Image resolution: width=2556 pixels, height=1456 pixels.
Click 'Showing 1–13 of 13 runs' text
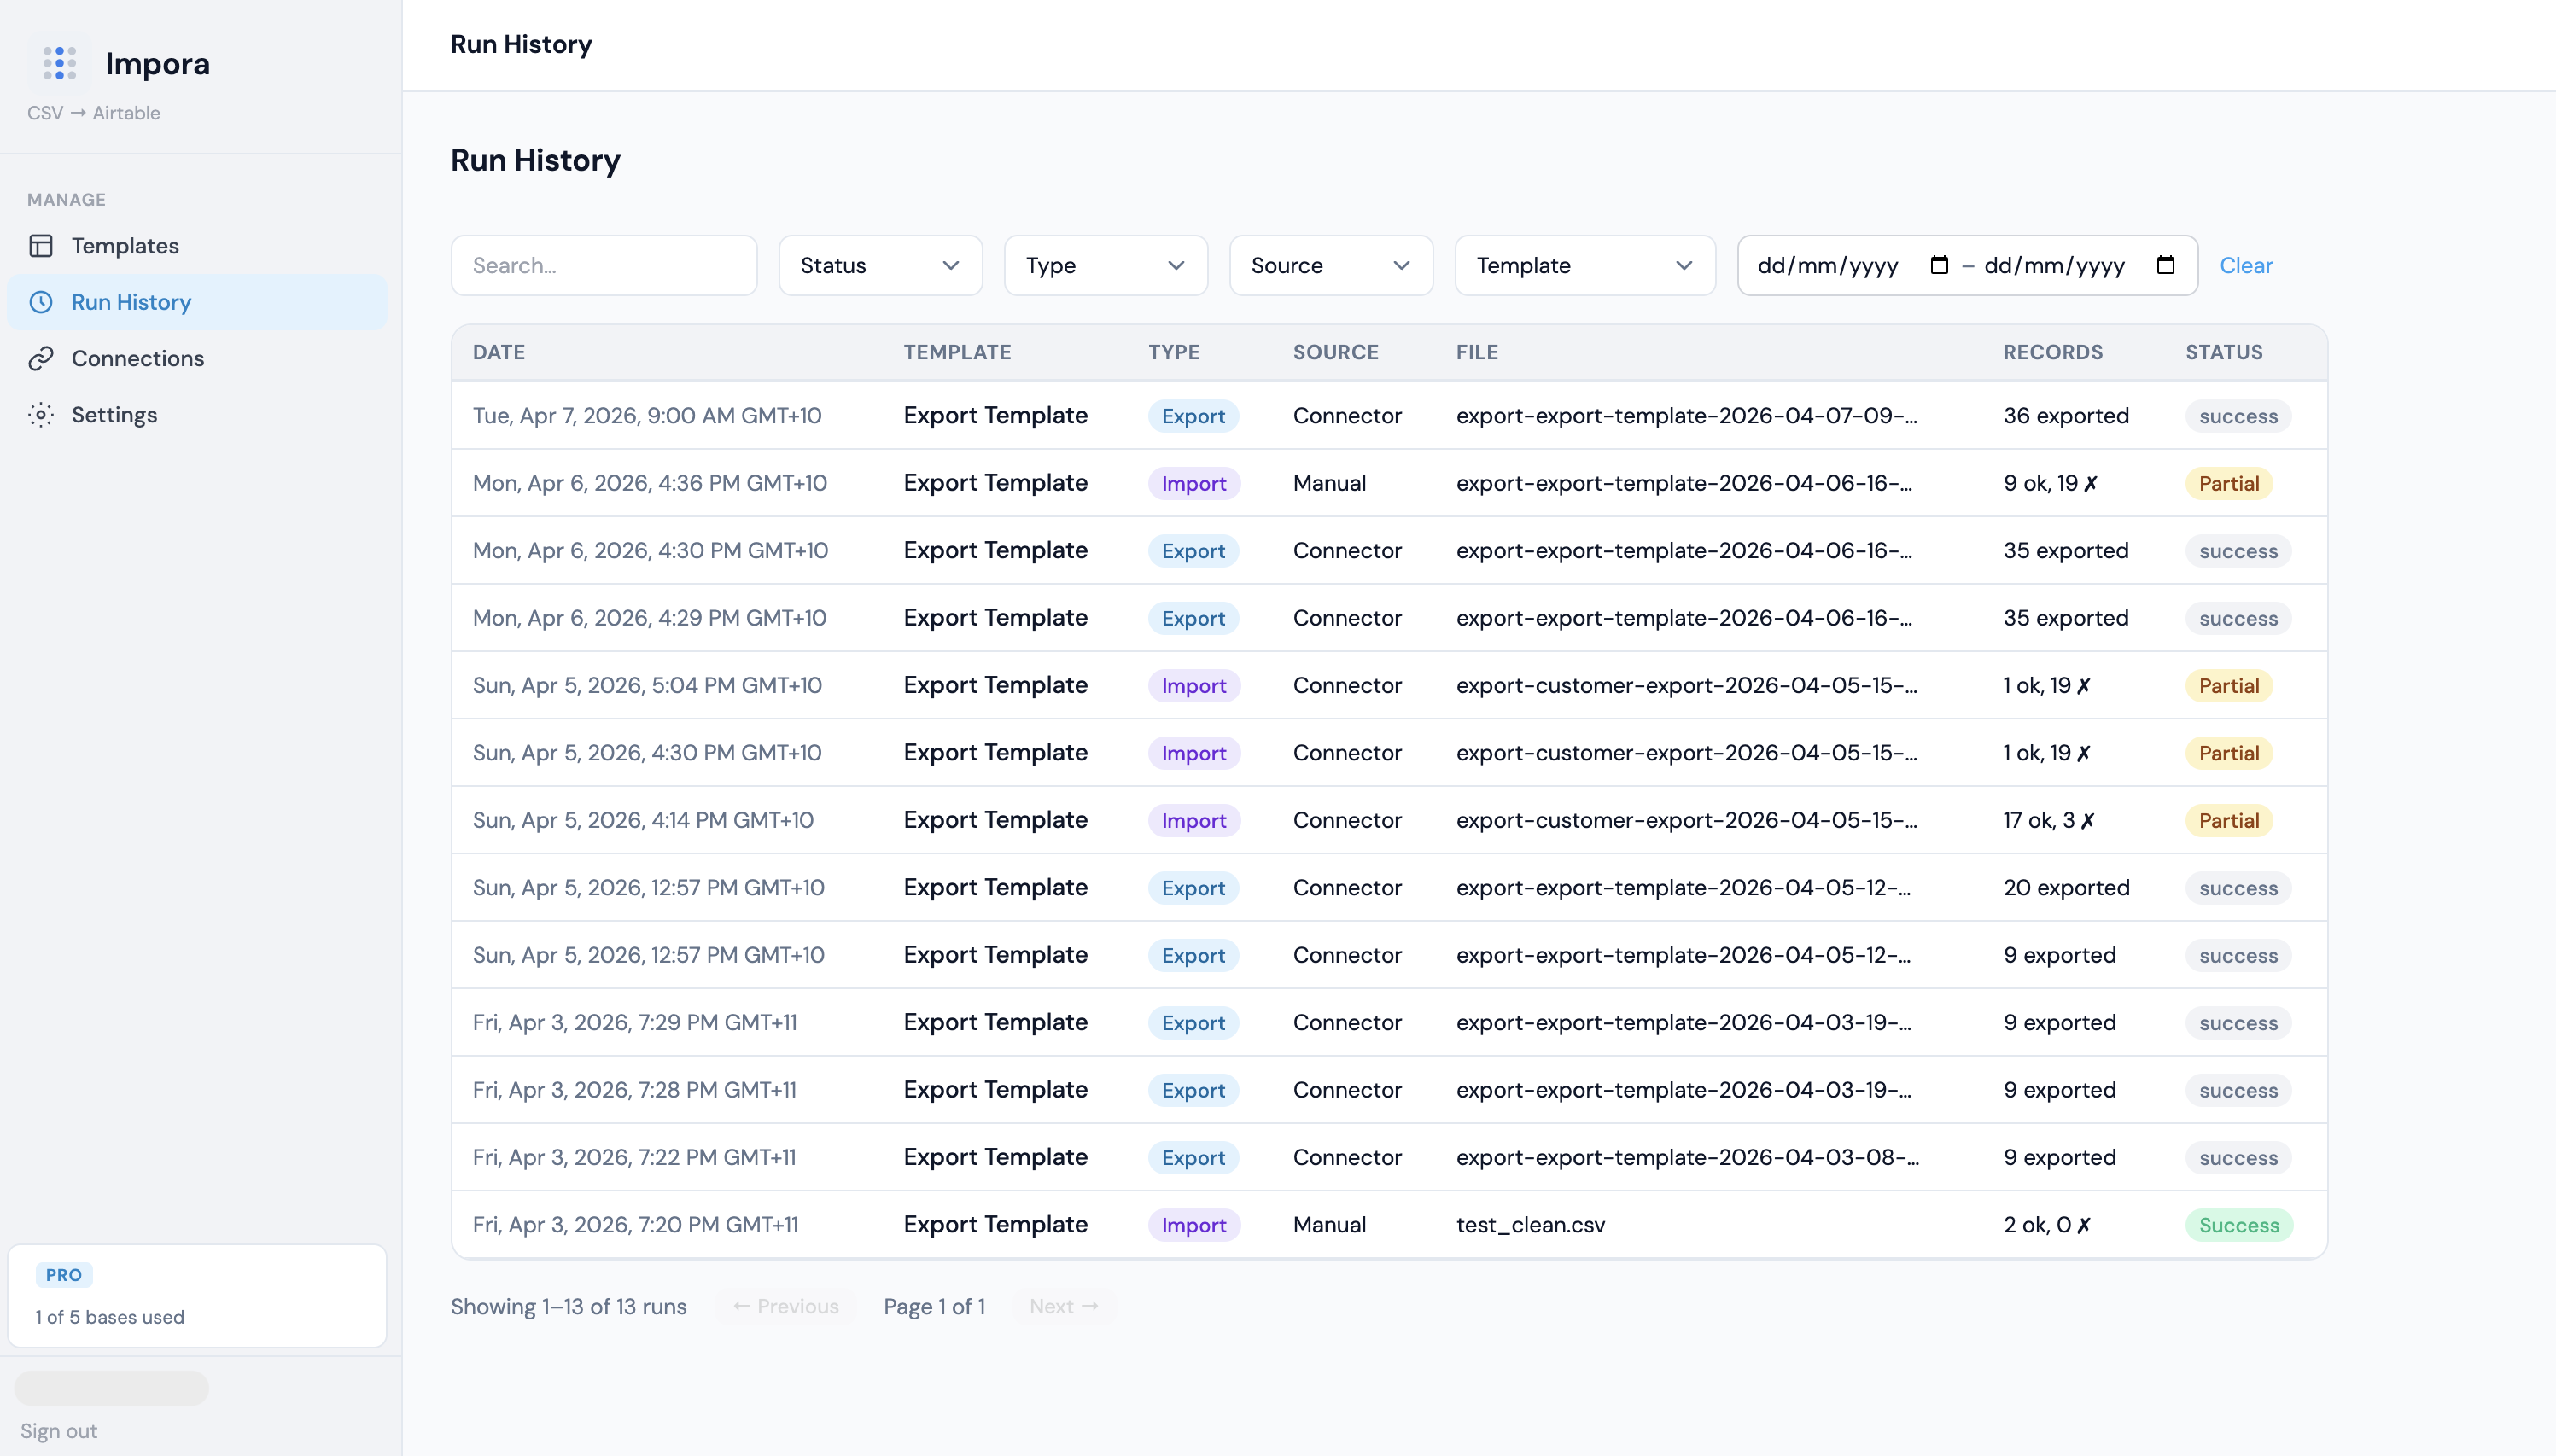(568, 1306)
